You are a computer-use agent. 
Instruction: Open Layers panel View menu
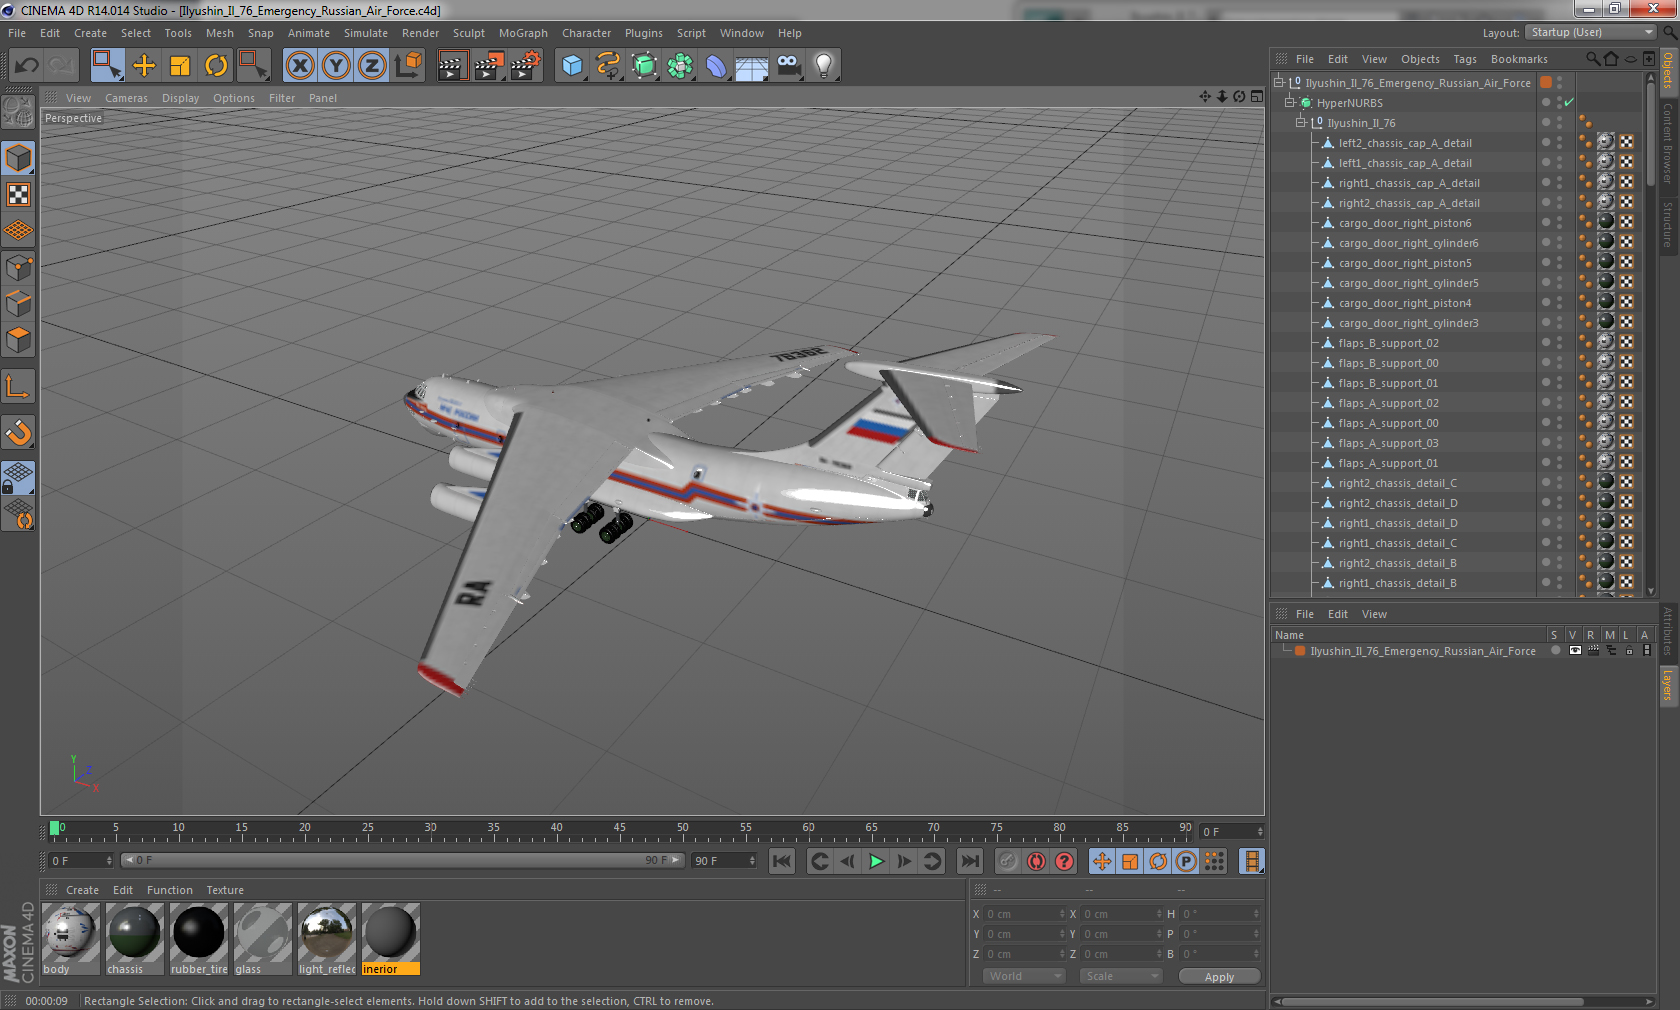coord(1374,614)
